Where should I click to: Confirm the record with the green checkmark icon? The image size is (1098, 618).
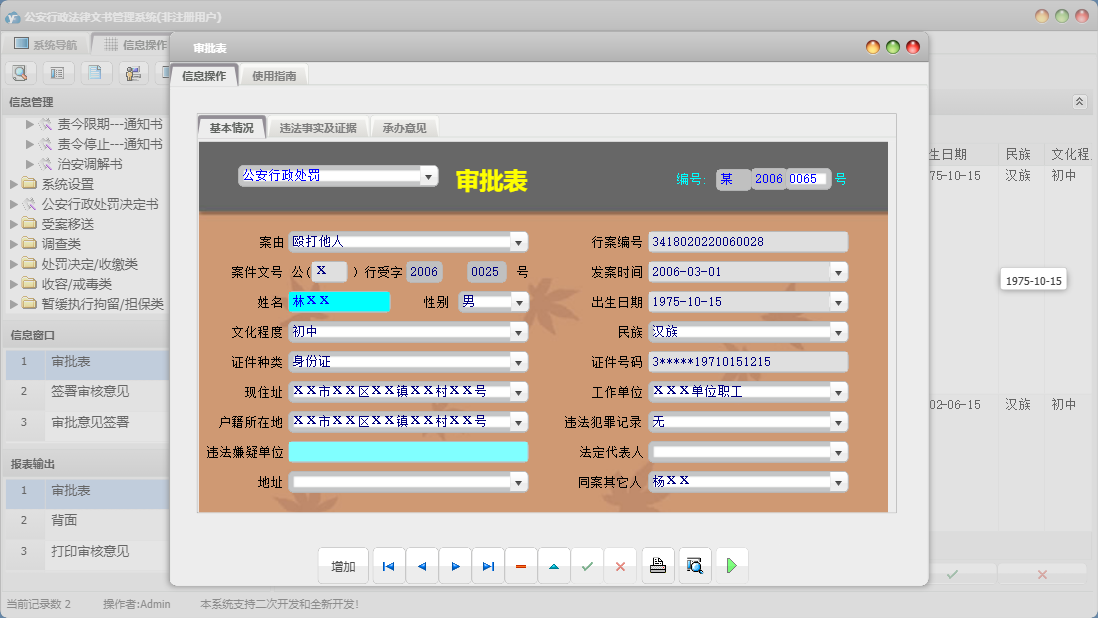[x=588, y=565]
